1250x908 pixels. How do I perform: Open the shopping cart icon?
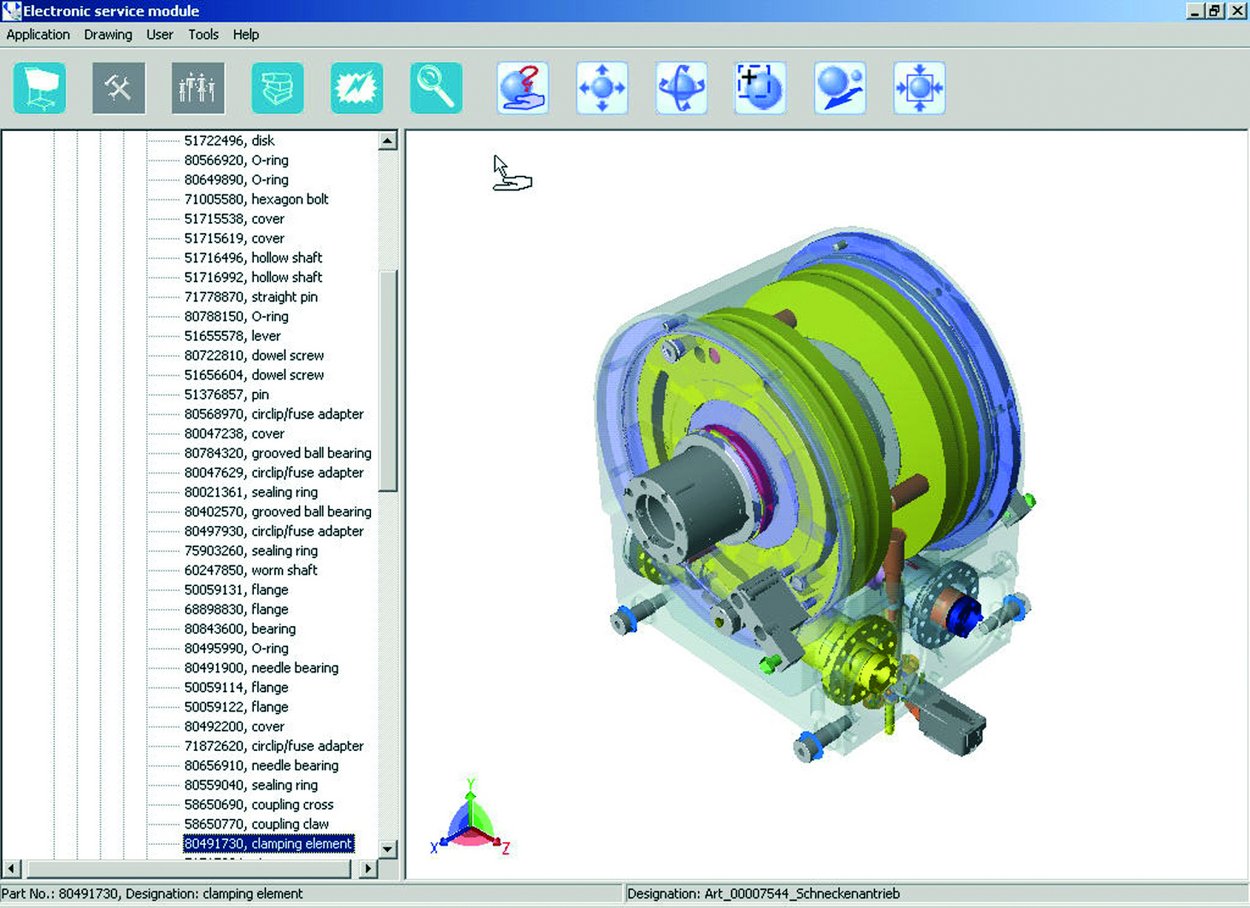coord(40,88)
